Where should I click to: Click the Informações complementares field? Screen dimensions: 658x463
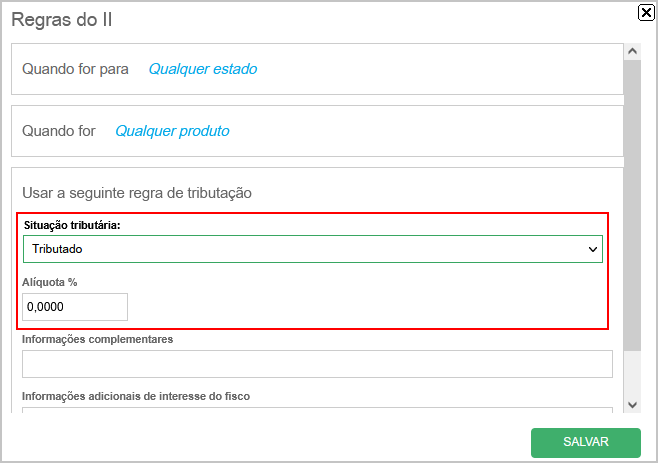[317, 364]
